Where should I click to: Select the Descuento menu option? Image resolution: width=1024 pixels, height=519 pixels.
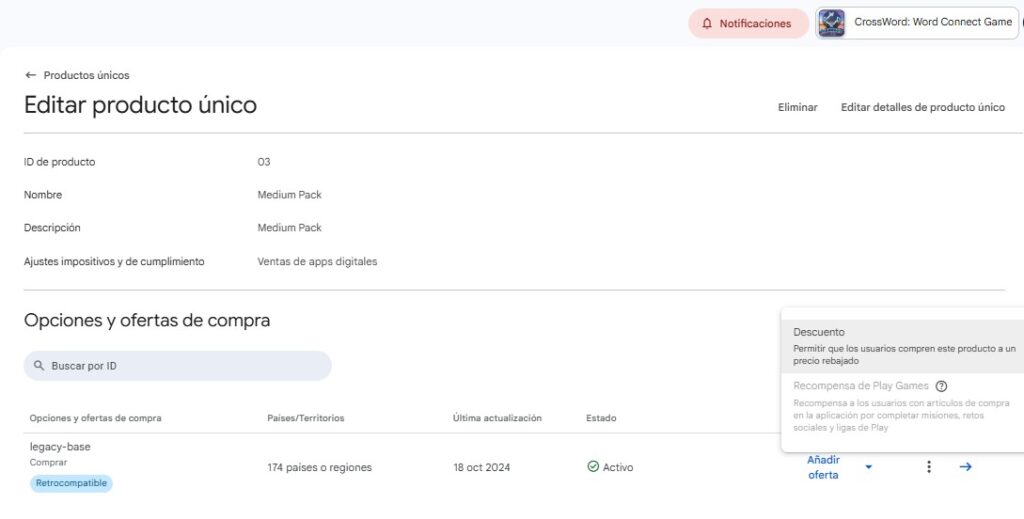(x=904, y=346)
